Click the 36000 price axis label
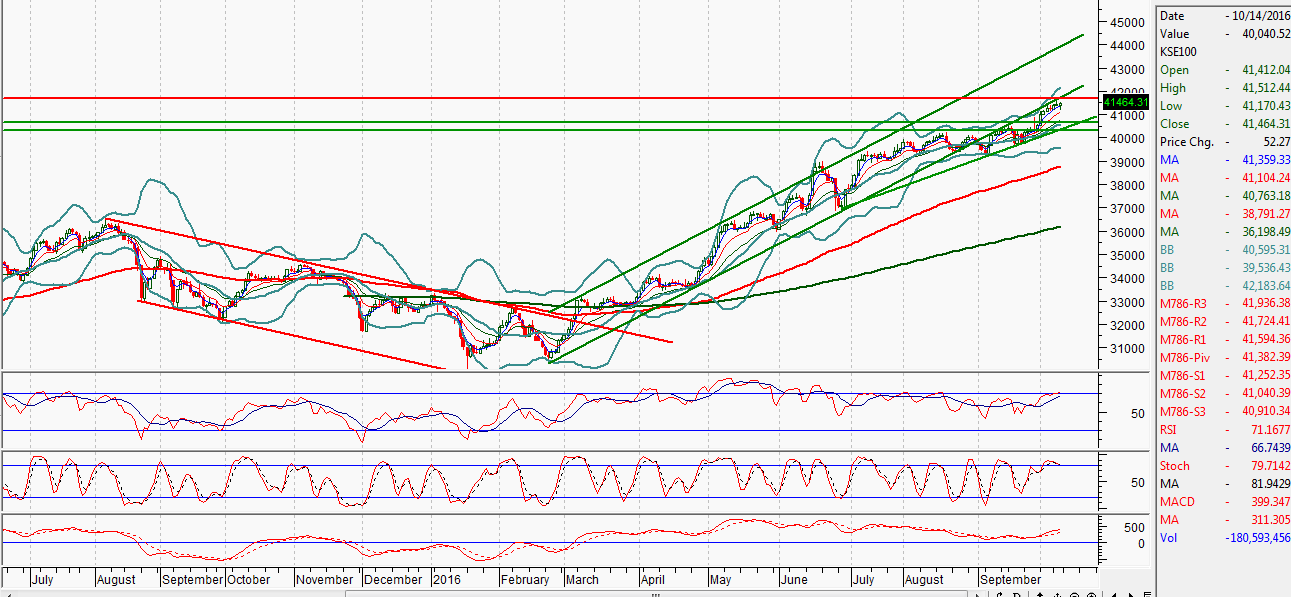Image resolution: width=1291 pixels, height=597 pixels. click(x=1128, y=232)
